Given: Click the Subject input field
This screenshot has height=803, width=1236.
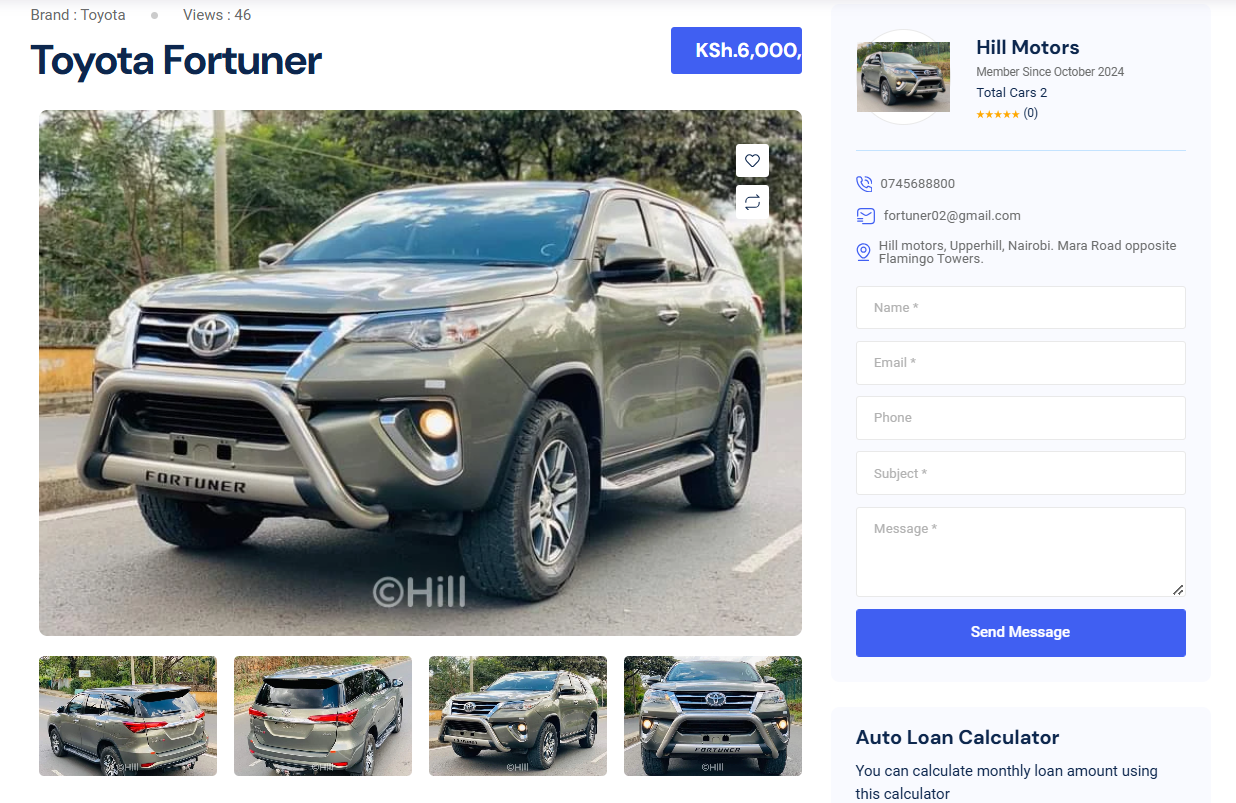Looking at the screenshot, I should click(1021, 473).
